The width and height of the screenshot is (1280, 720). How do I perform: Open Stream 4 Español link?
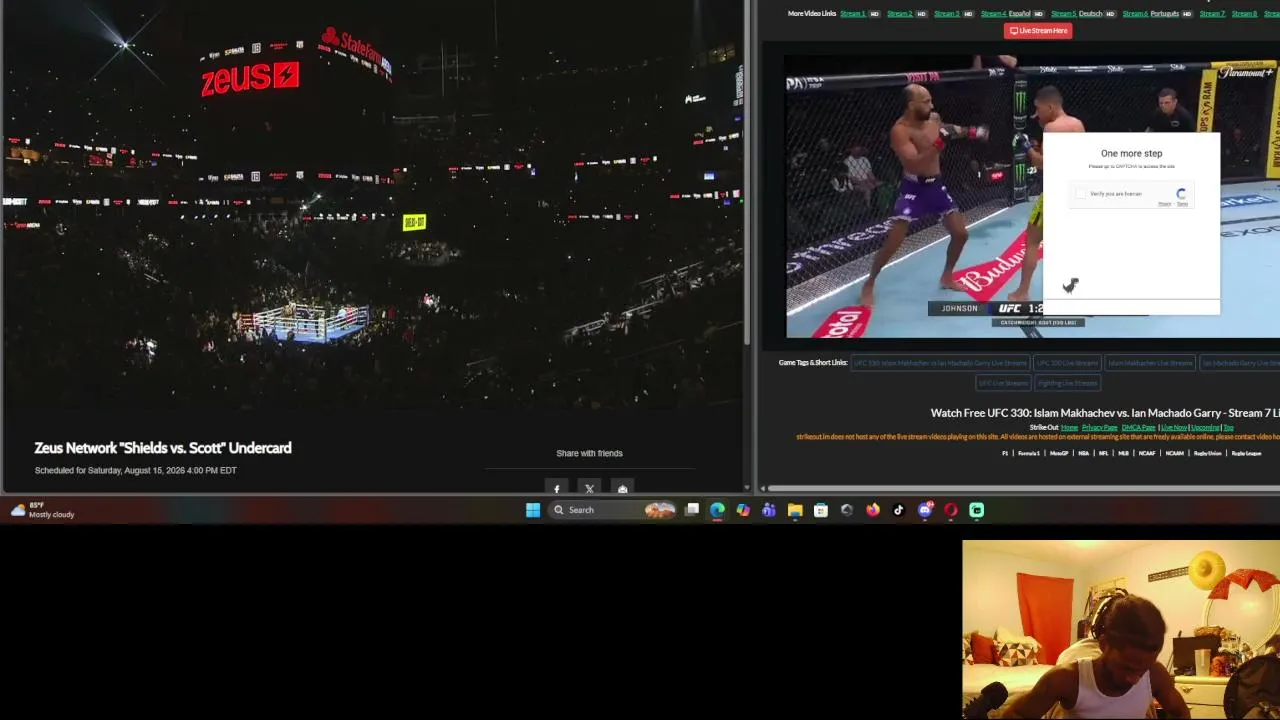click(1005, 14)
